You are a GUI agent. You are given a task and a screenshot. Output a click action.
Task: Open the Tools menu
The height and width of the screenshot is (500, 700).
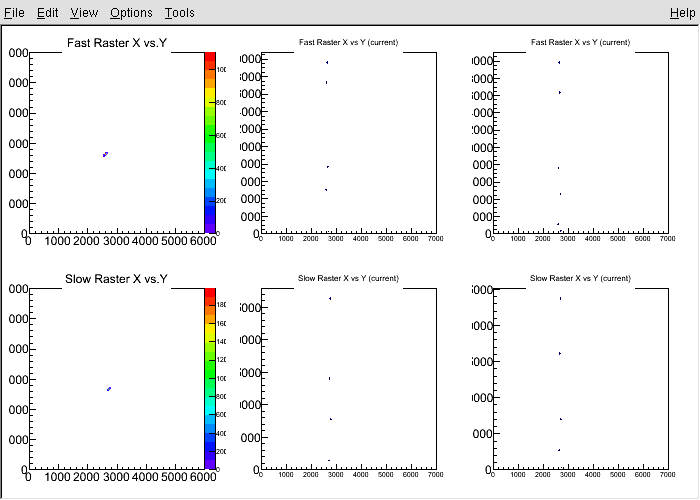click(x=179, y=12)
